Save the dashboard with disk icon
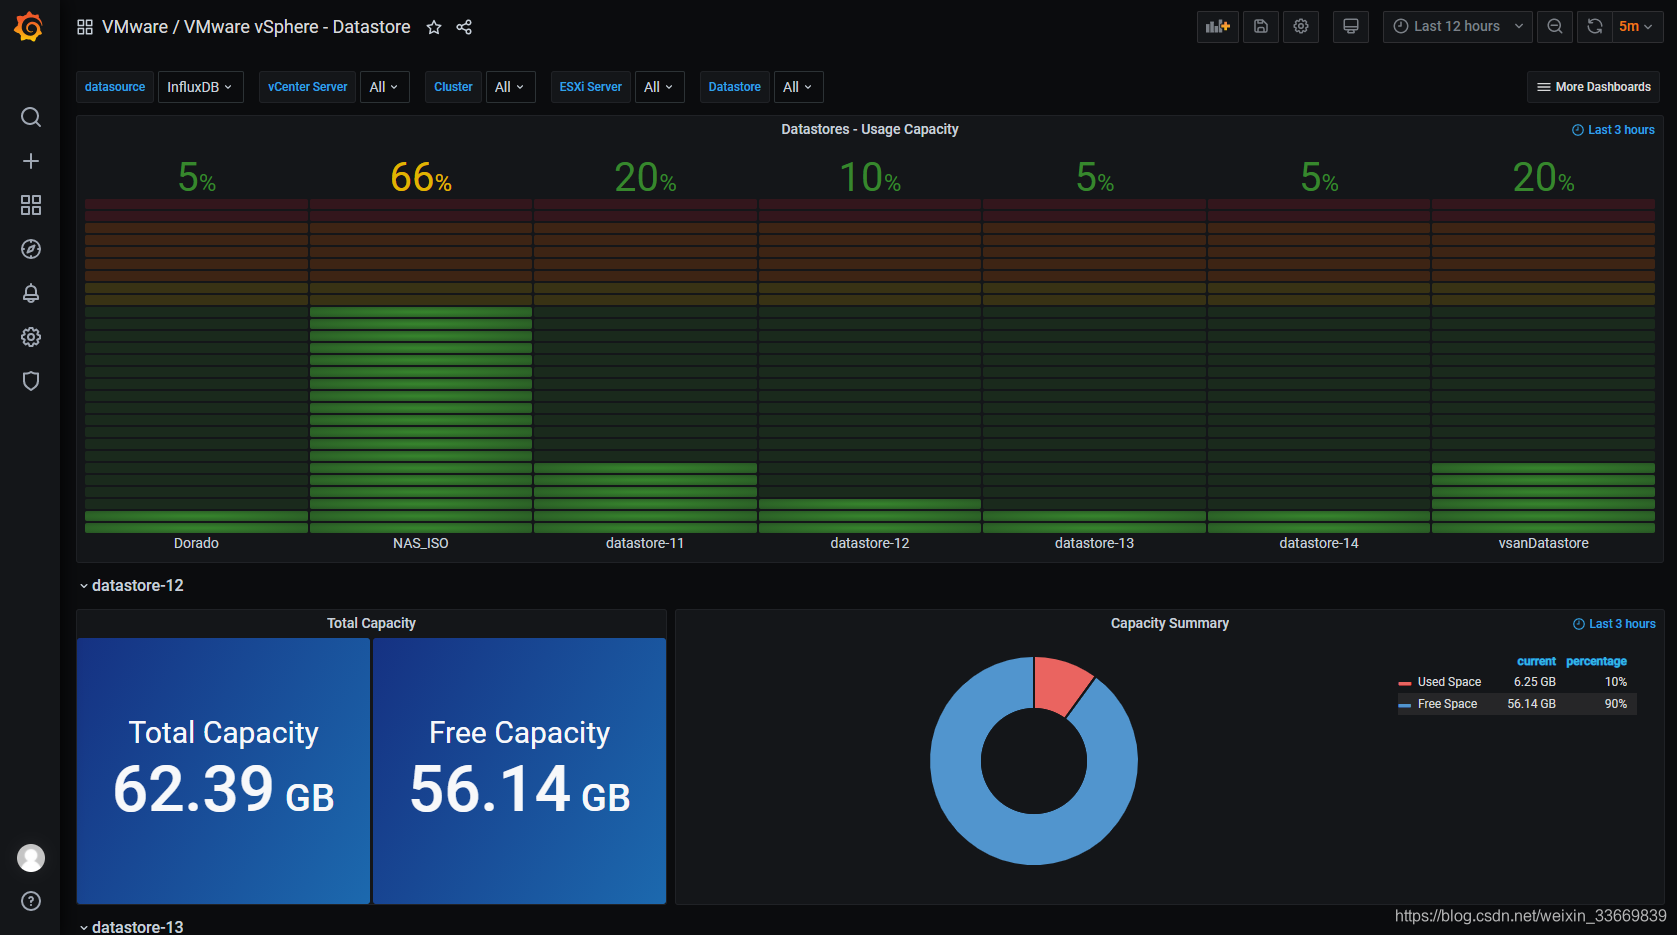This screenshot has height=935, width=1677. pos(1261,27)
